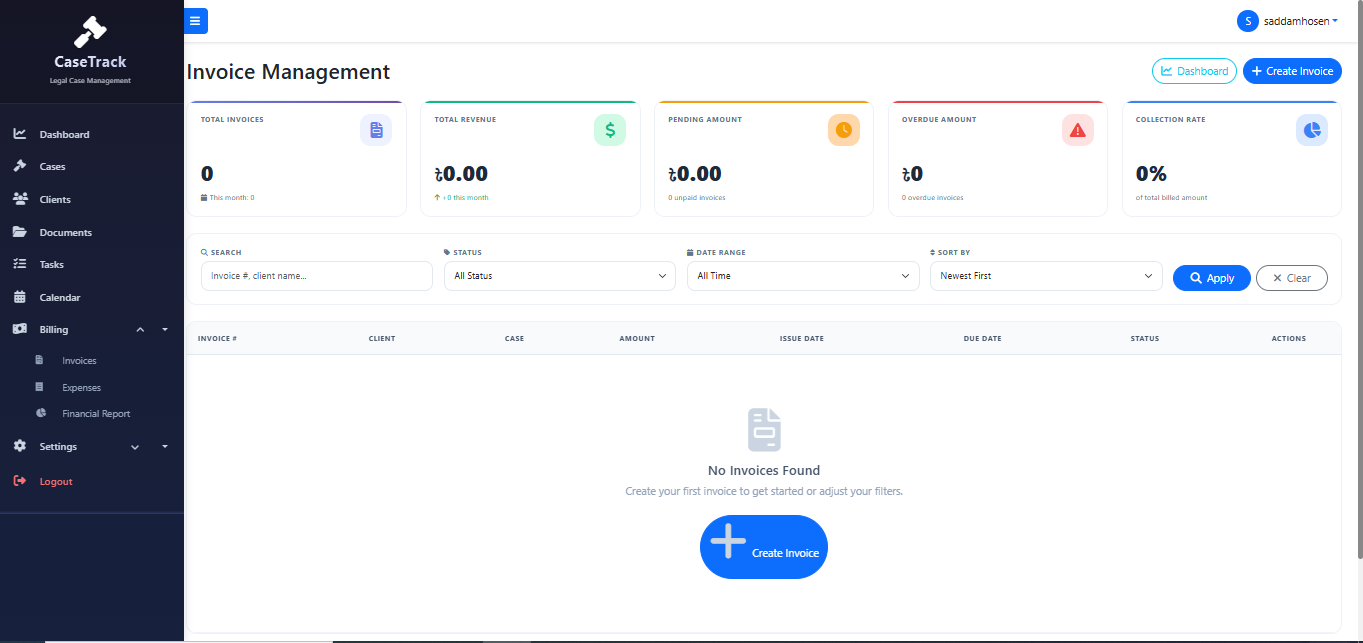Image resolution: width=1363 pixels, height=643 pixels.
Task: Click the DUE DATE column header
Action: 982,339
